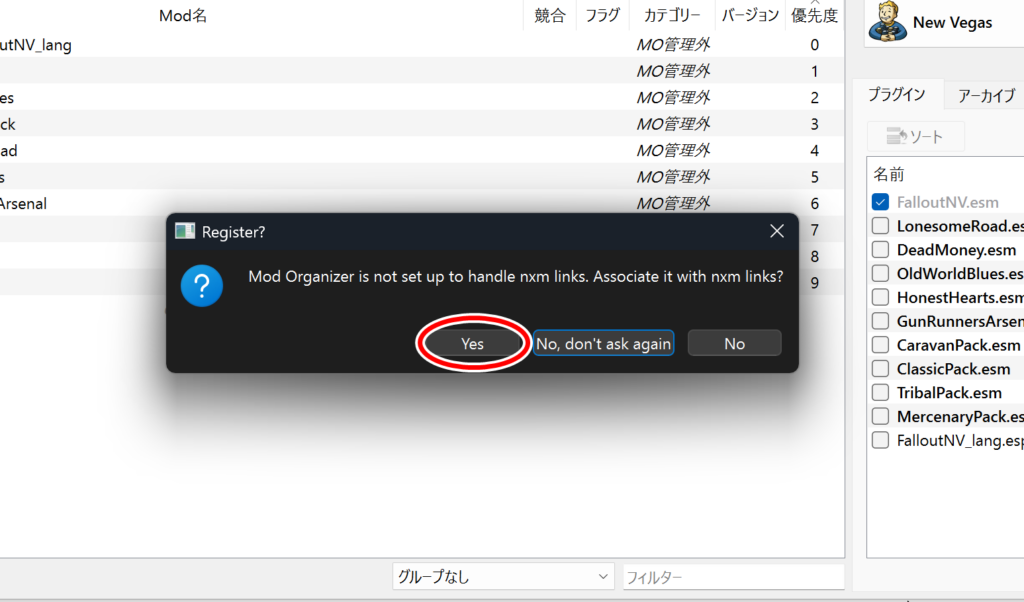Switch to the プラグイン tab
The width and height of the screenshot is (1024, 602).
pos(896,95)
